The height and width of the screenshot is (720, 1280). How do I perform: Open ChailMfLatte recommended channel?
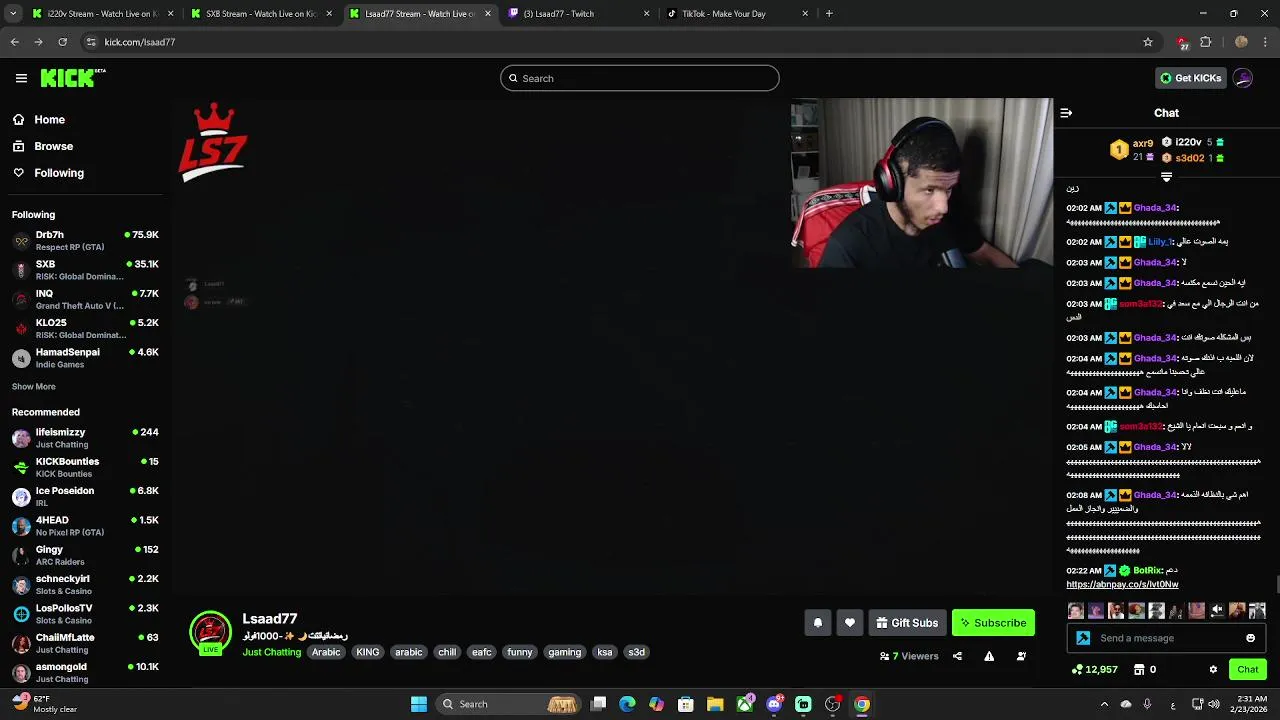click(85, 643)
